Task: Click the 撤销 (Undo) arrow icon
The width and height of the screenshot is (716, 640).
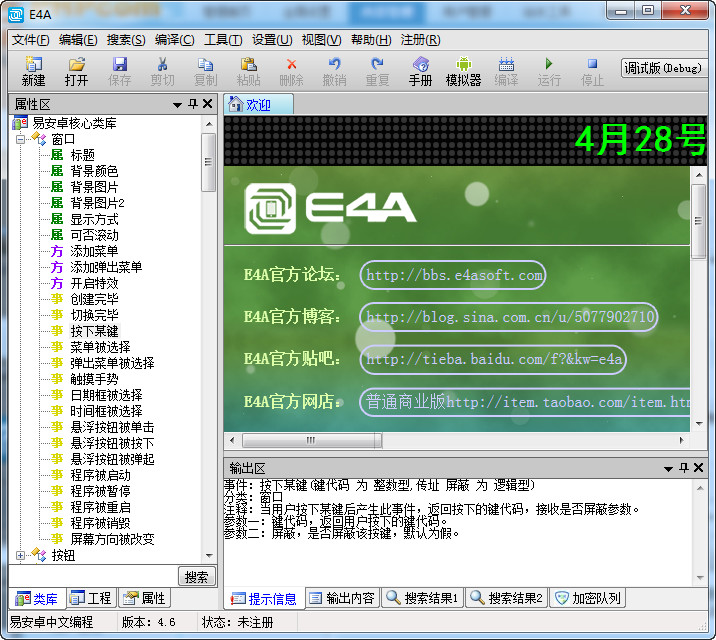Action: point(334,64)
